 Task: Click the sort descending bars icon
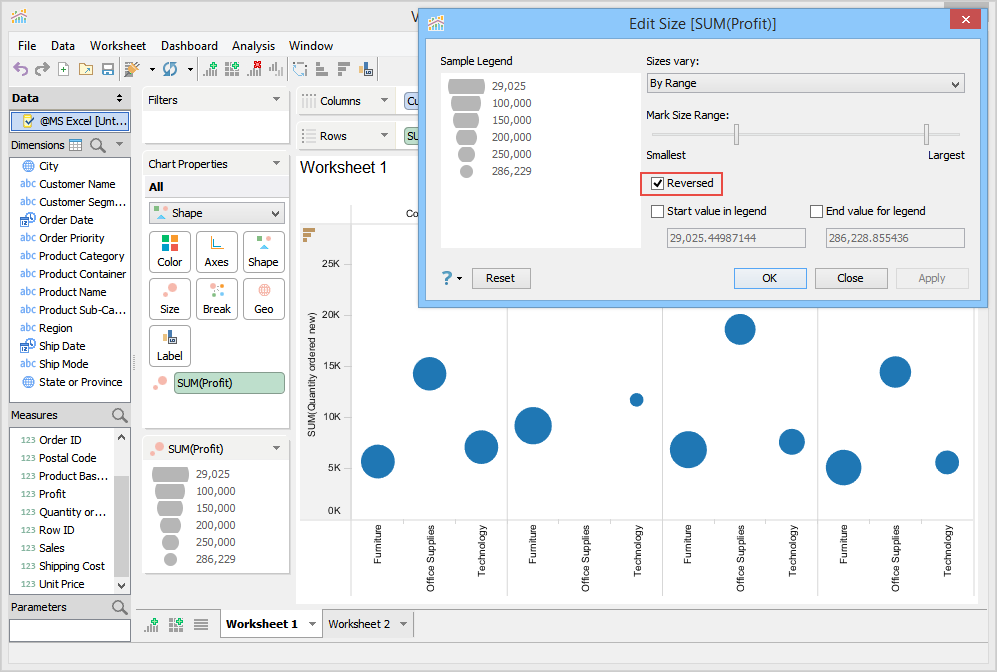tap(344, 69)
